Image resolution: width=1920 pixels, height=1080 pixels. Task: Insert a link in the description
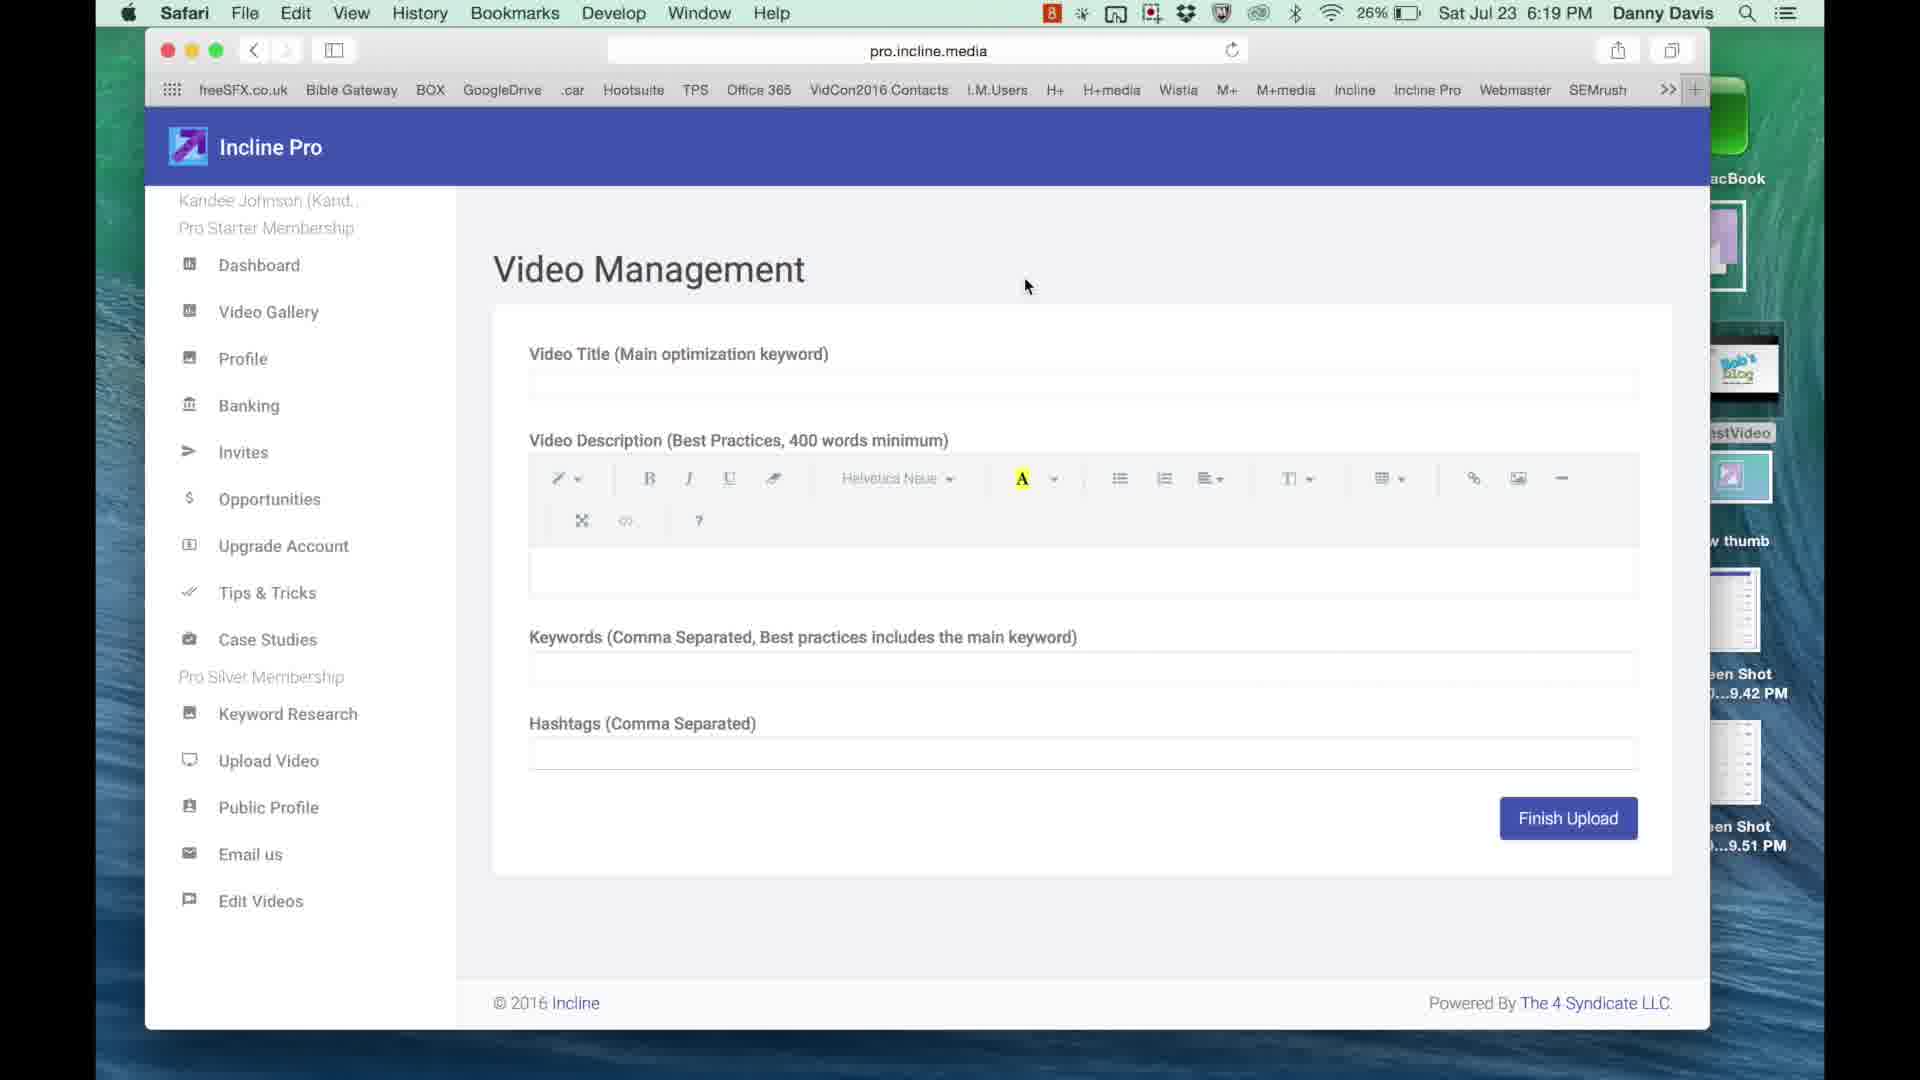coord(1473,479)
